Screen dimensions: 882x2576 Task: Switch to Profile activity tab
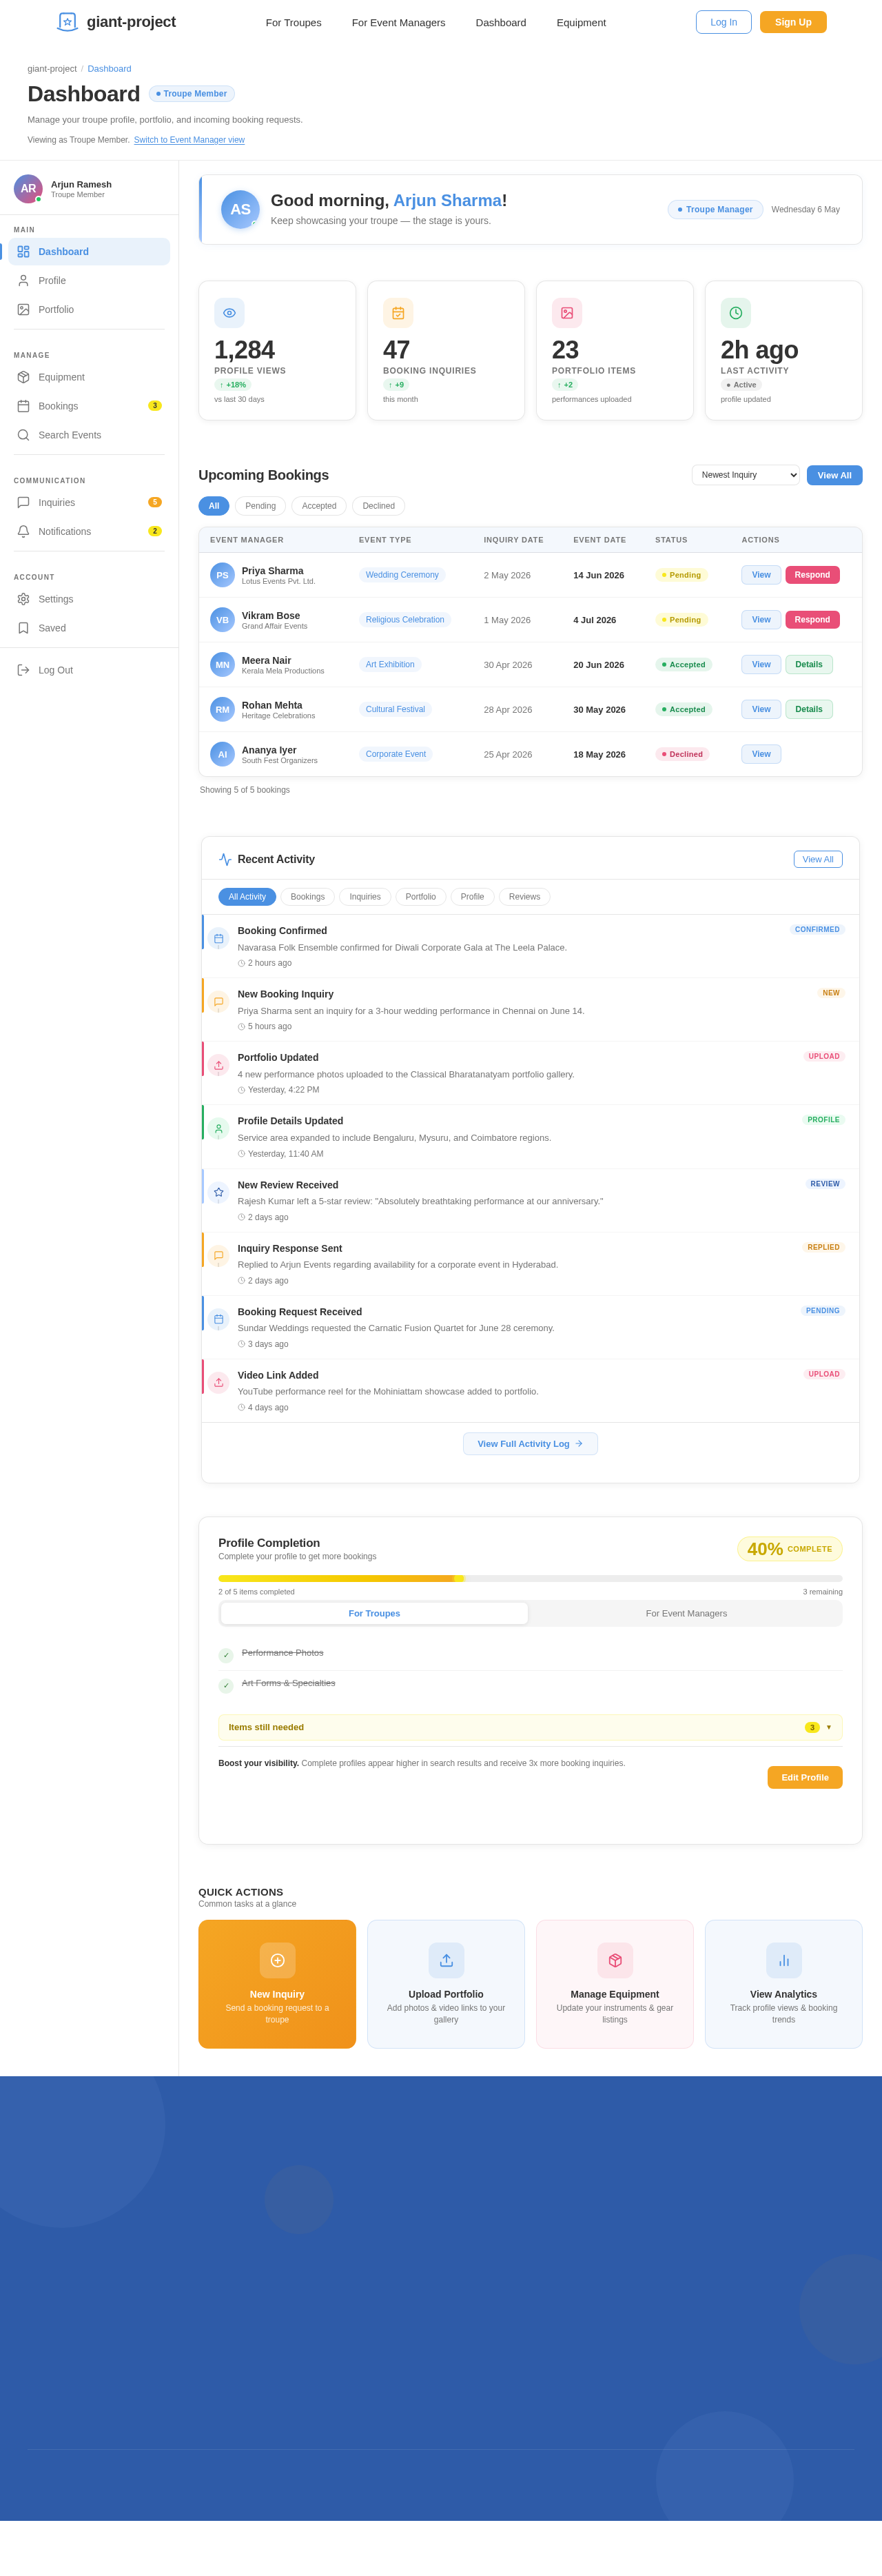(x=472, y=897)
